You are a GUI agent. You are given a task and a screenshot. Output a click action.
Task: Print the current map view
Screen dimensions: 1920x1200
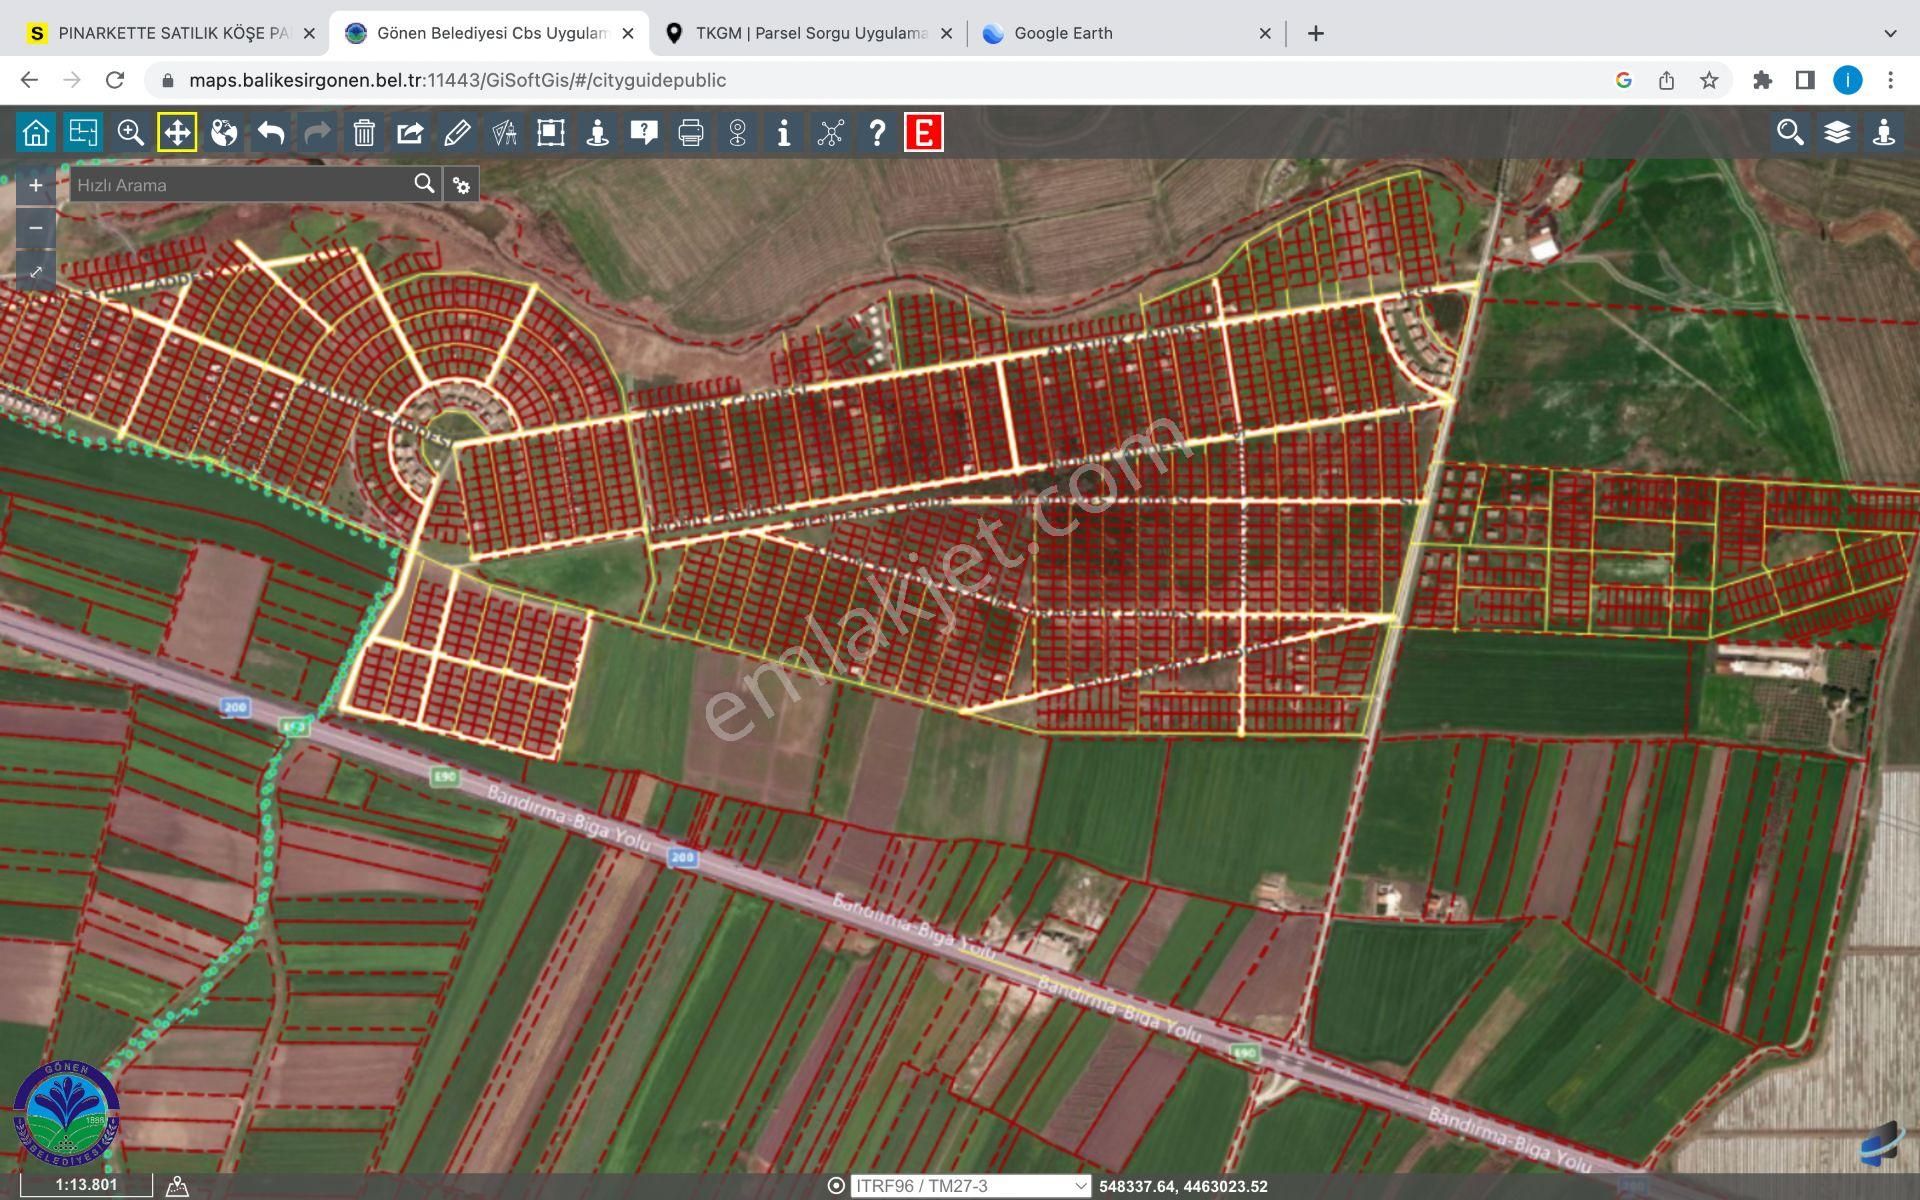(691, 132)
